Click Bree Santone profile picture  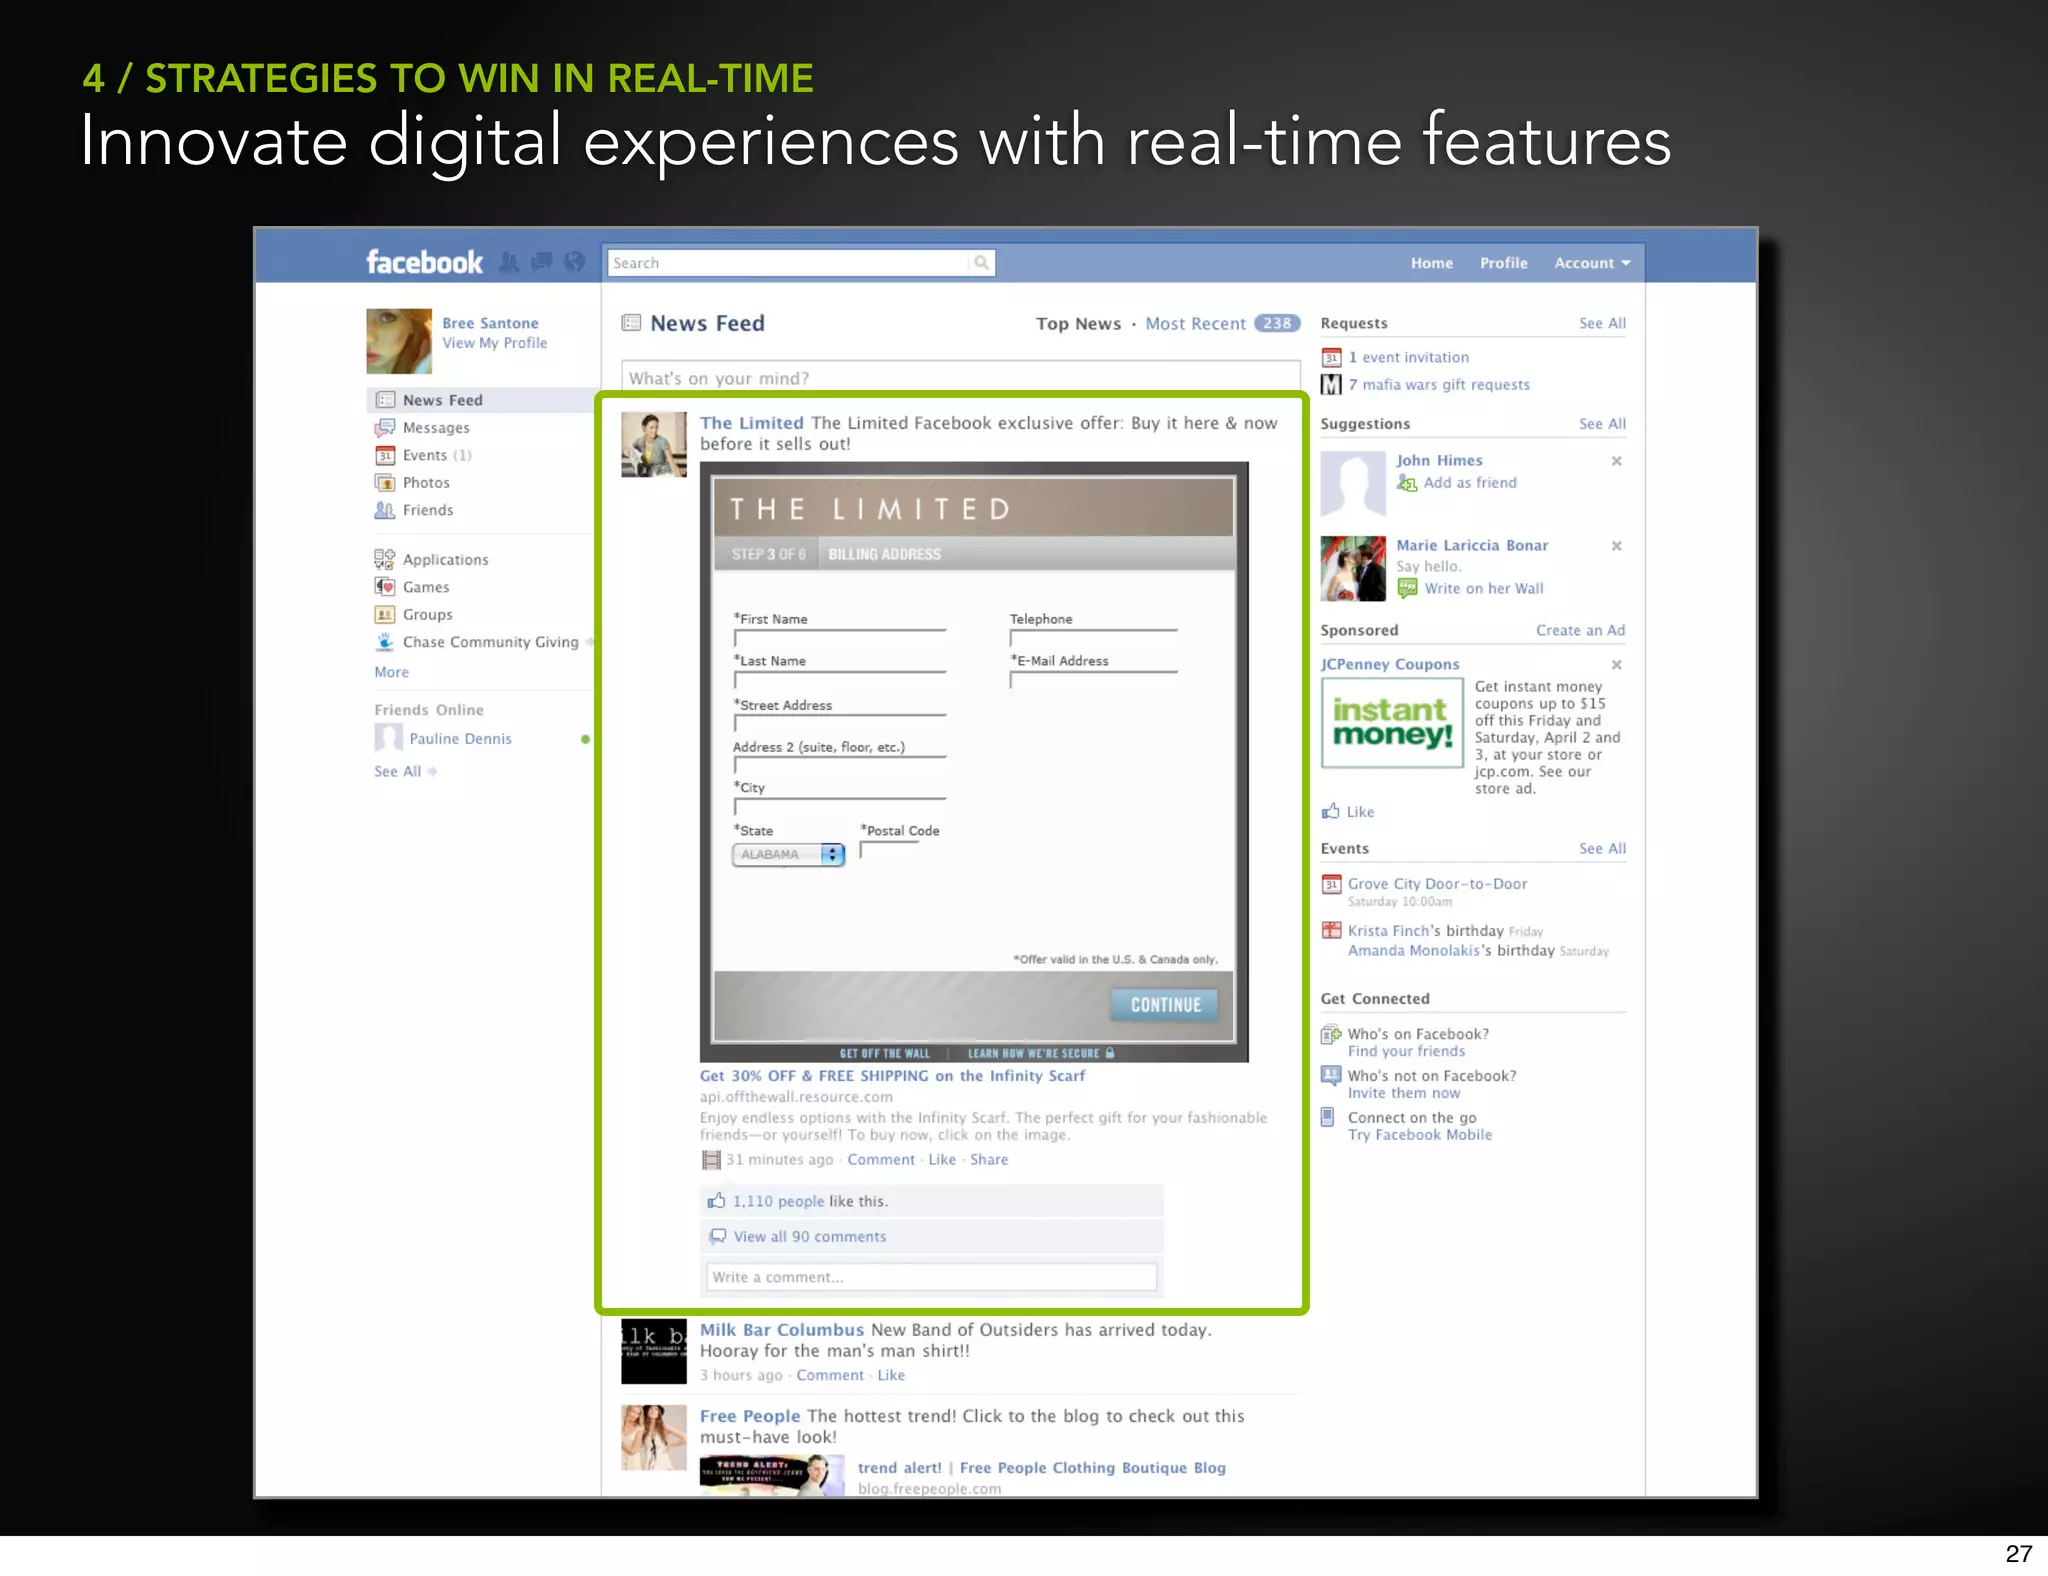399,341
